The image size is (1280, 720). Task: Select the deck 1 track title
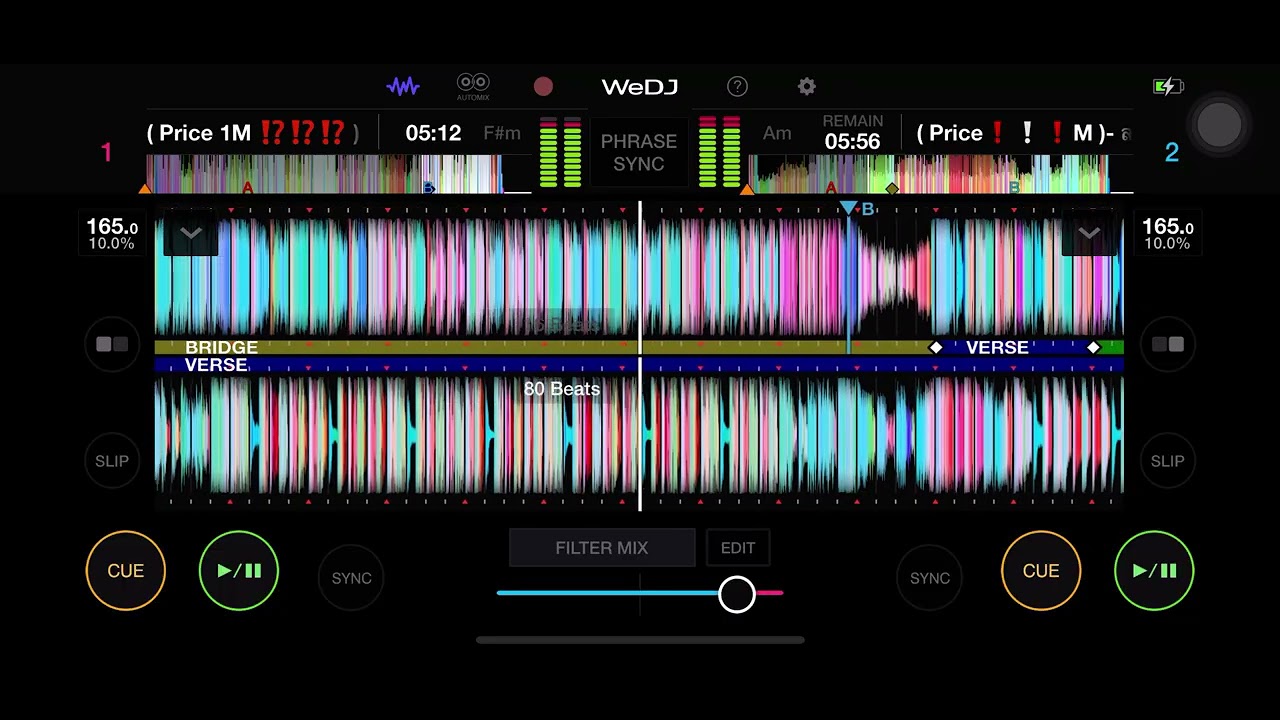pyautogui.click(x=253, y=133)
